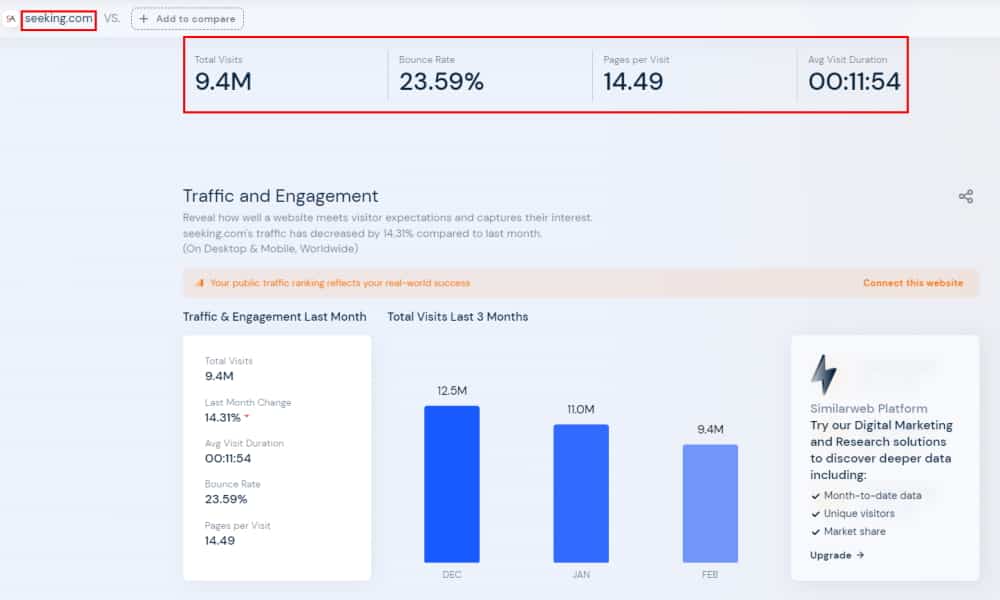Click the seeking.com site favicon
The image size is (1000, 600).
pyautogui.click(x=10, y=19)
